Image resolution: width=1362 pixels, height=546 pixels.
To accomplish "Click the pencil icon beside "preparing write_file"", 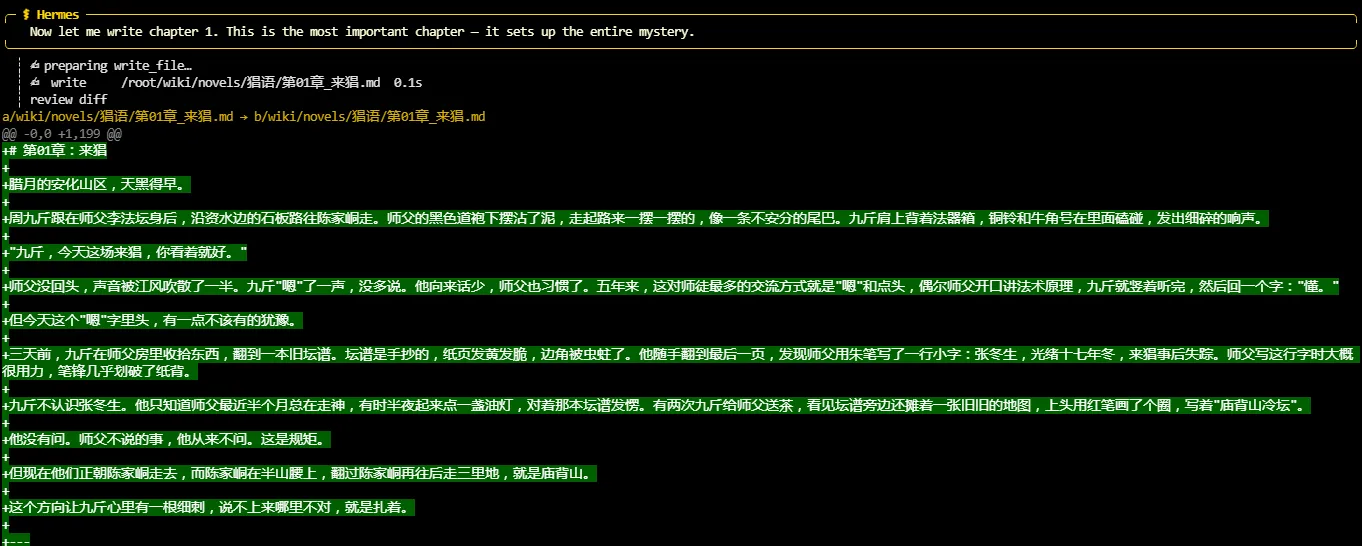I will 35,66.
